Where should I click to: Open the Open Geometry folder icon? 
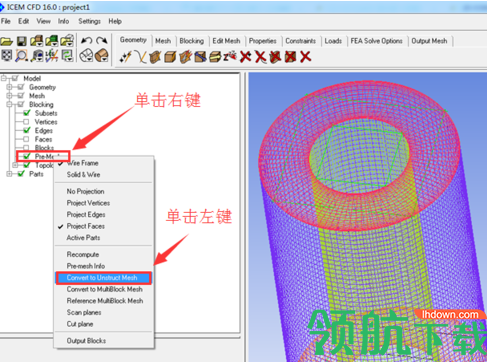(x=37, y=41)
